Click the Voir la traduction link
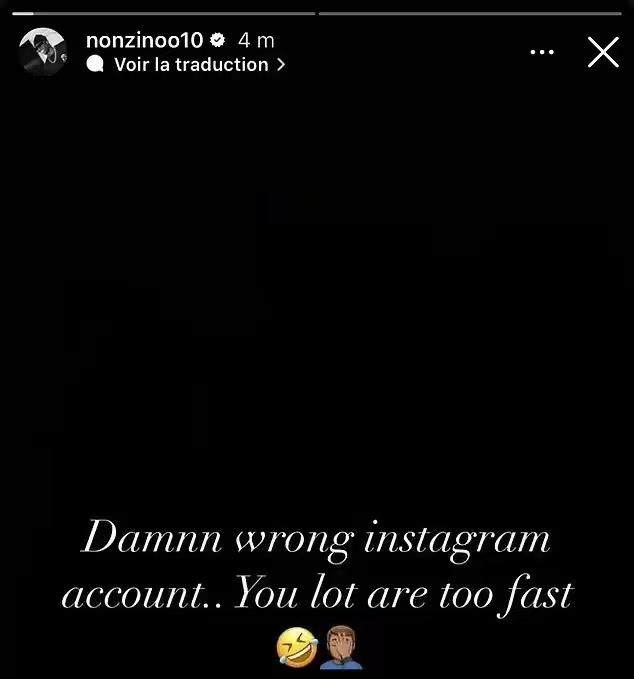 tap(191, 65)
